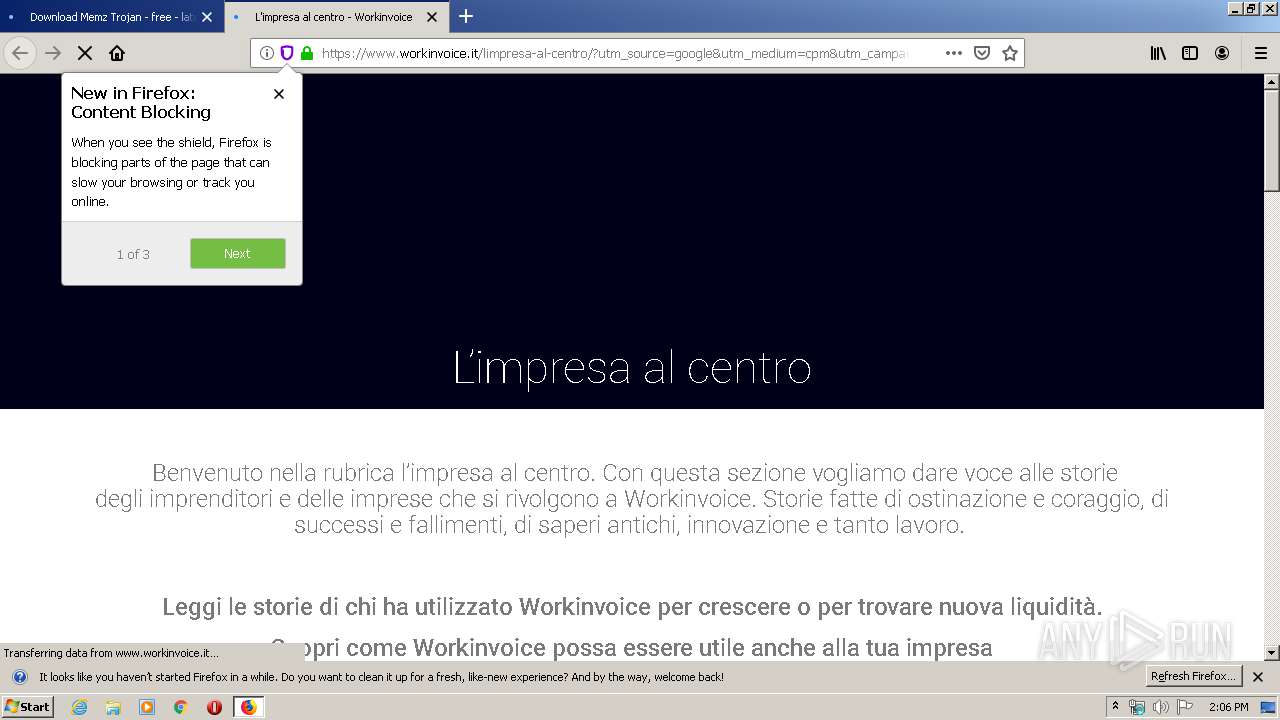Click Firefox taskbar icon
Screen dimensions: 1280x720
point(248,707)
